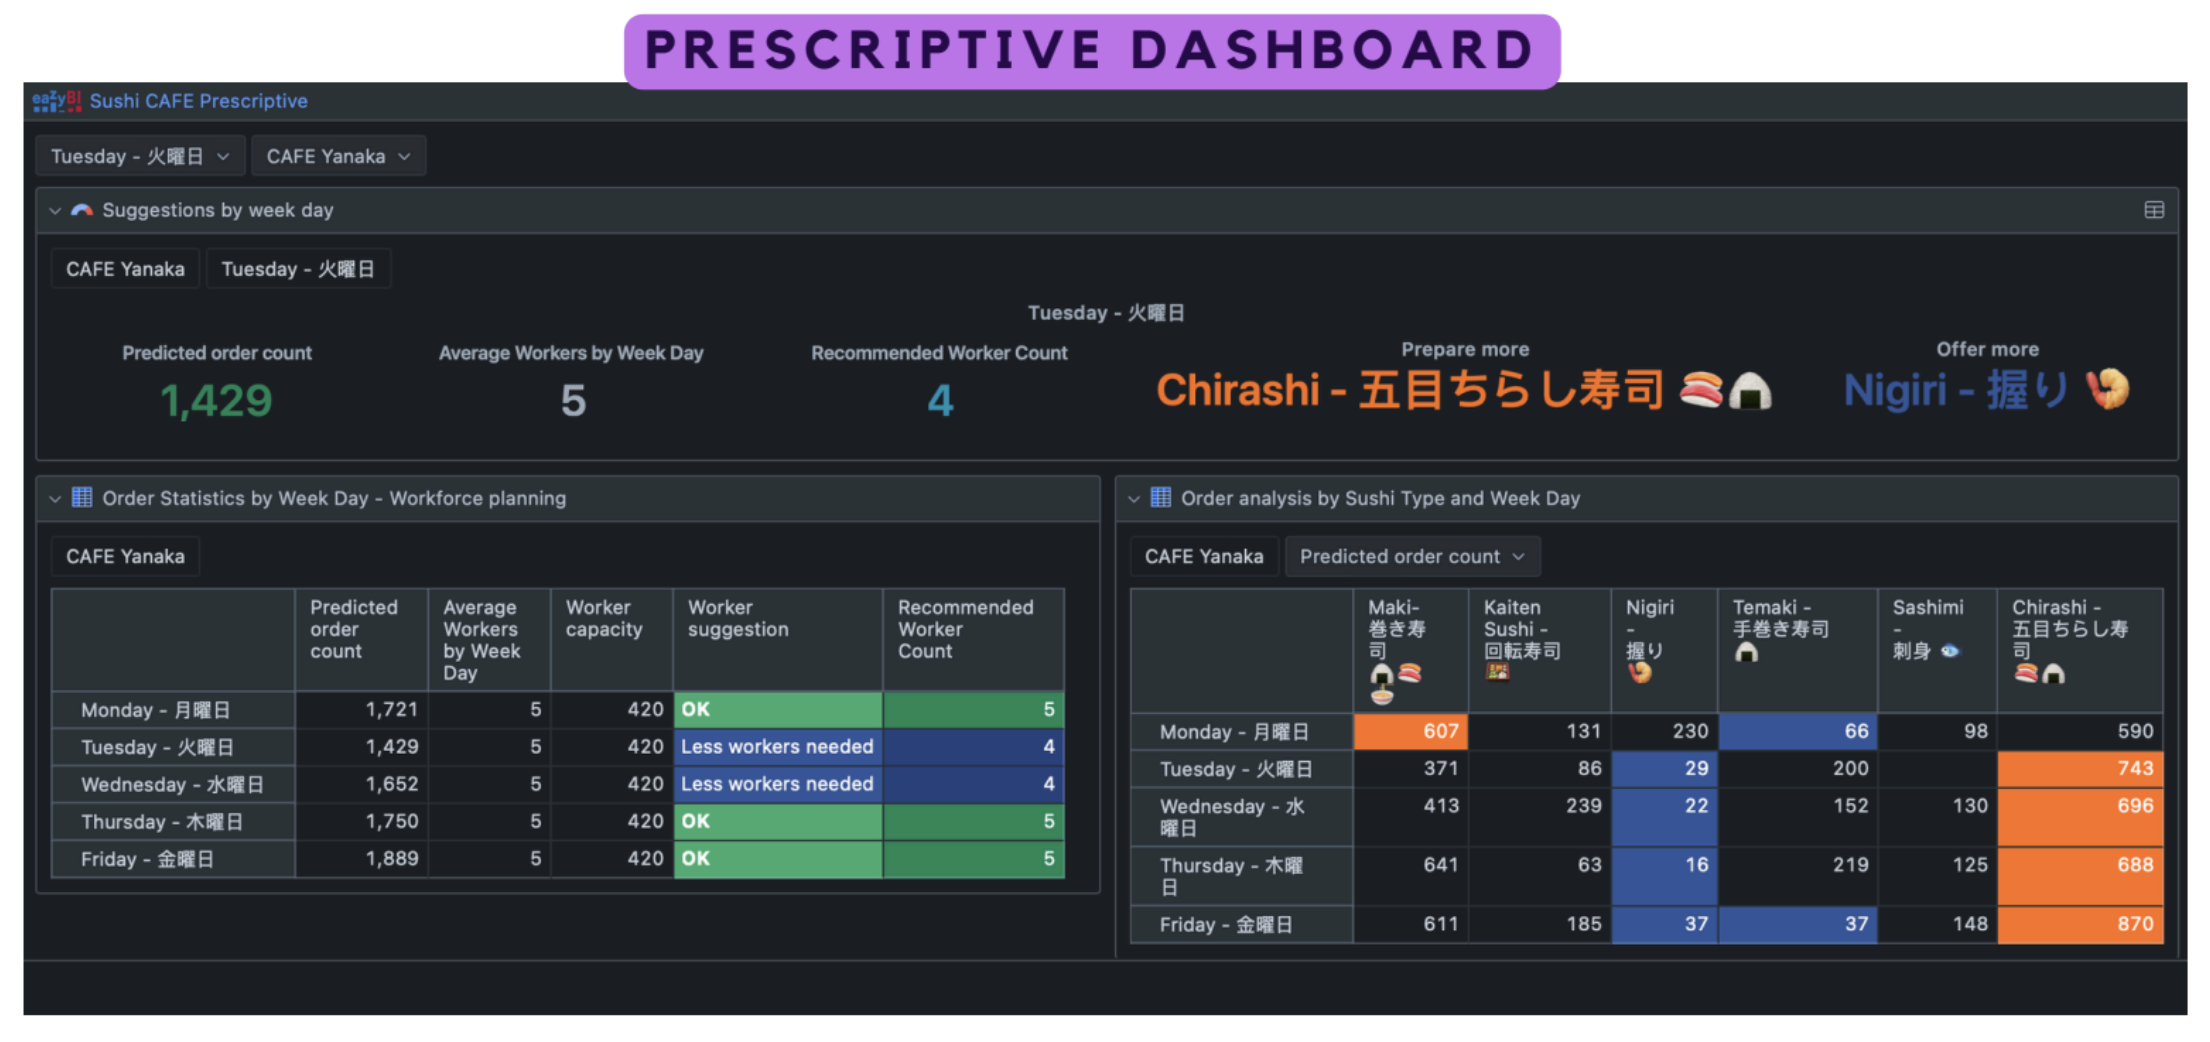Click the blue 29 Tuesday Nigiri cell

(x=1665, y=768)
